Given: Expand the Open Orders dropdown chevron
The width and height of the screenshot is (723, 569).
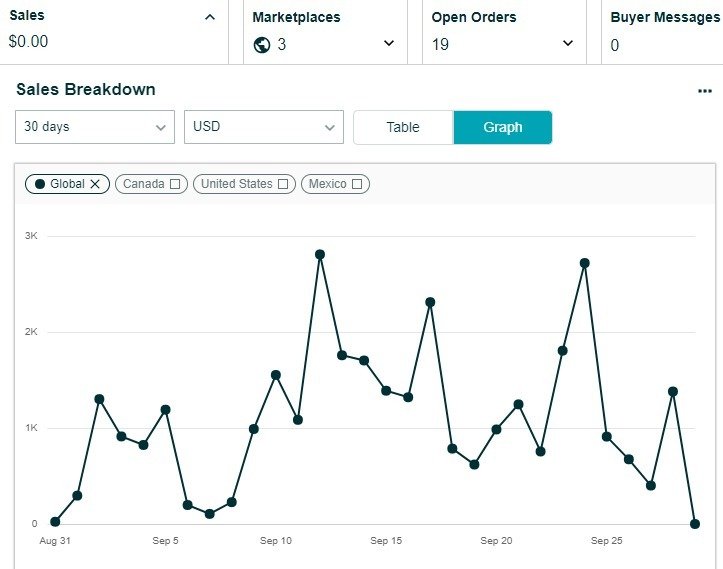Looking at the screenshot, I should [x=568, y=44].
